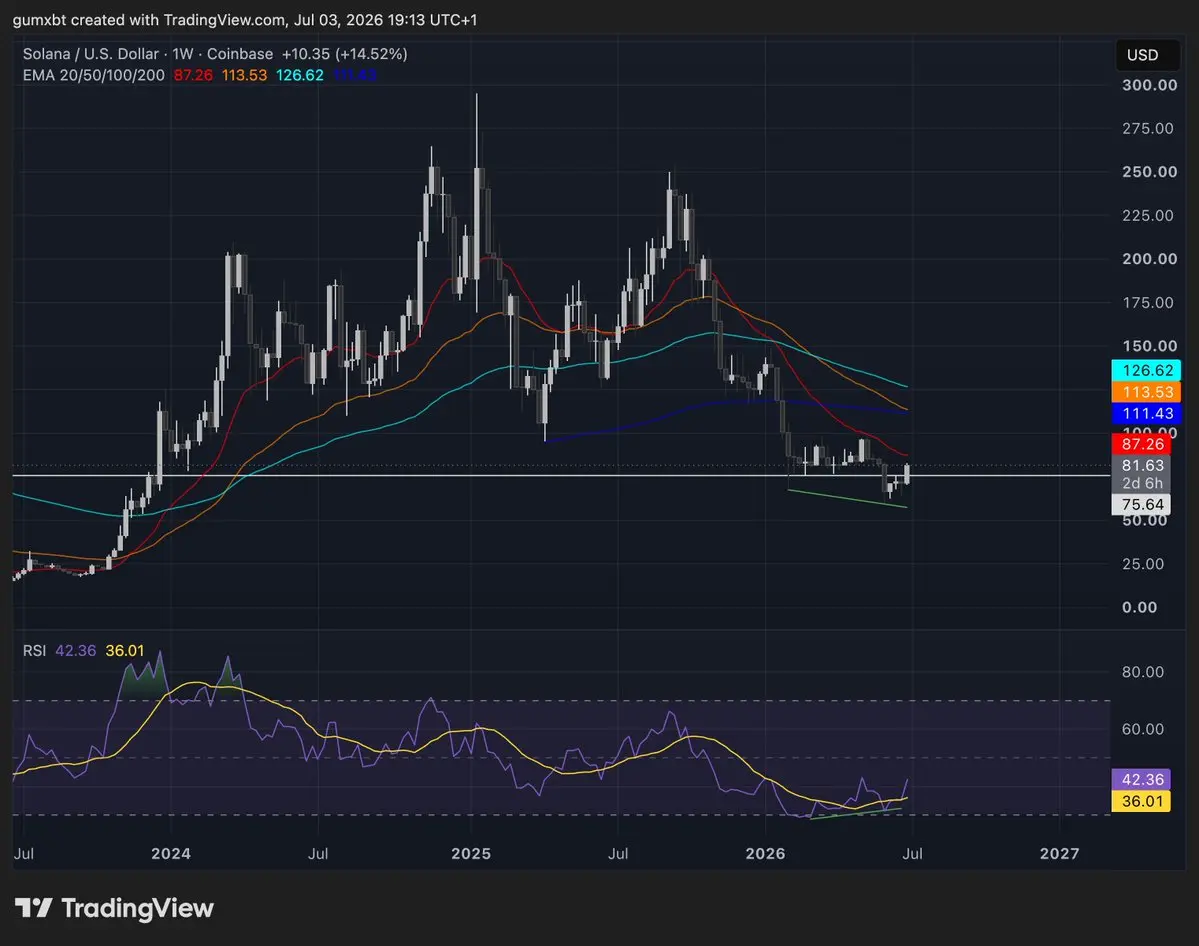This screenshot has width=1199, height=946.
Task: Open the EMA 20/50/100/200 indicator legend
Action: (93, 75)
